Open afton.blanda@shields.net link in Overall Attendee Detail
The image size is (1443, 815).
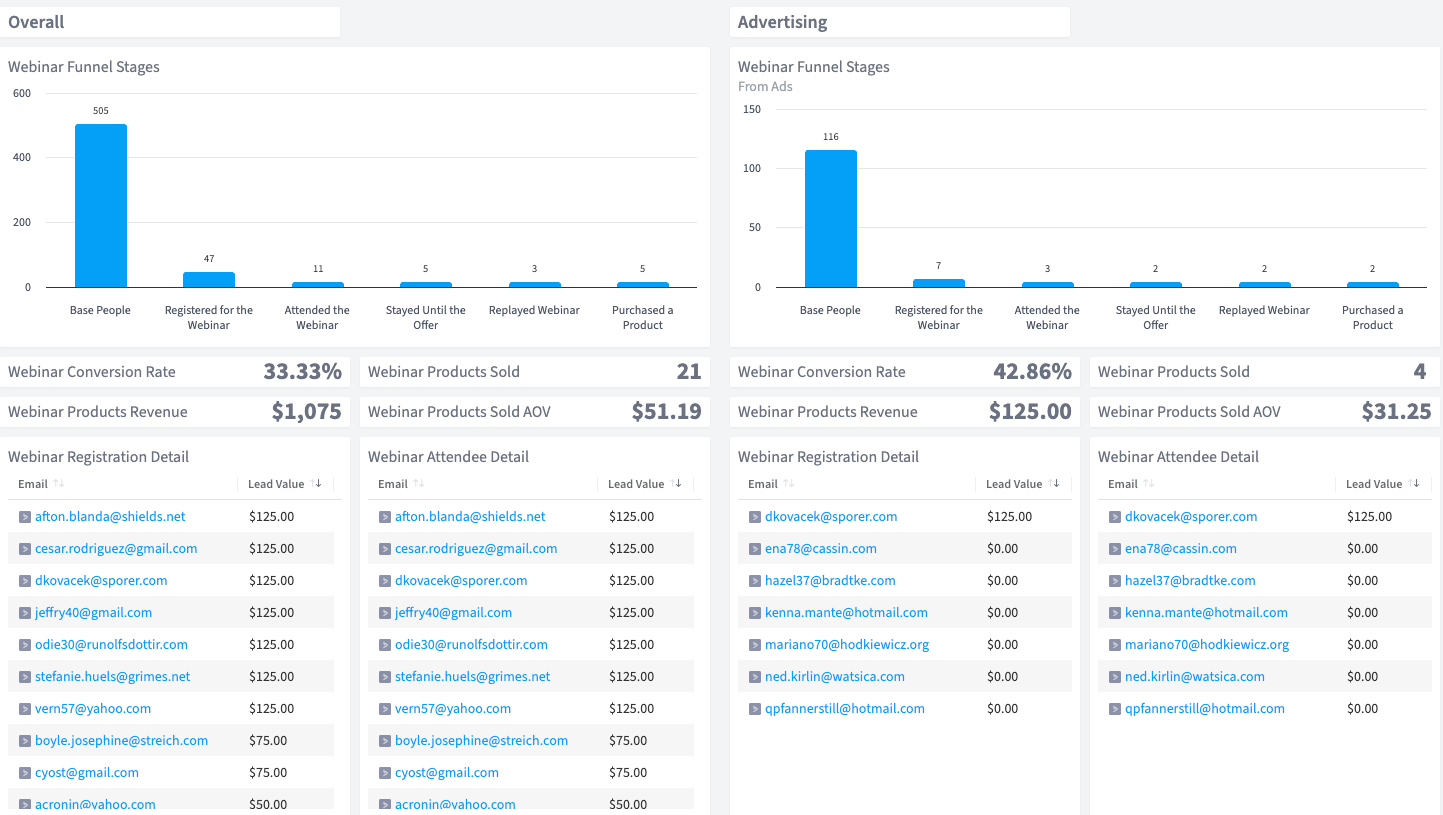(470, 517)
